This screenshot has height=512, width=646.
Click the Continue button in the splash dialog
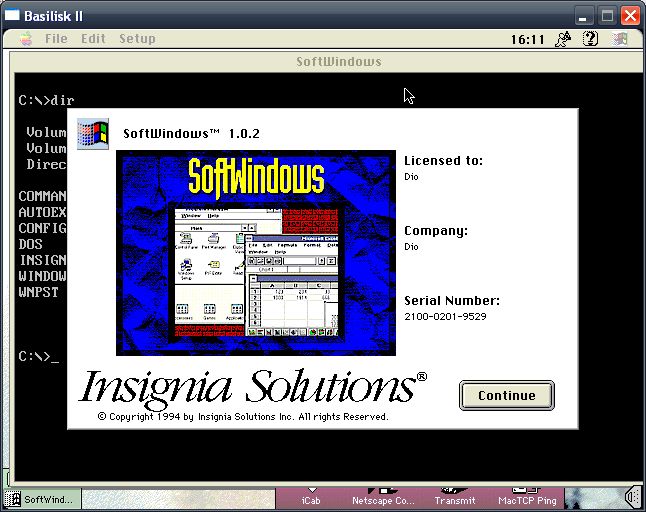[506, 395]
